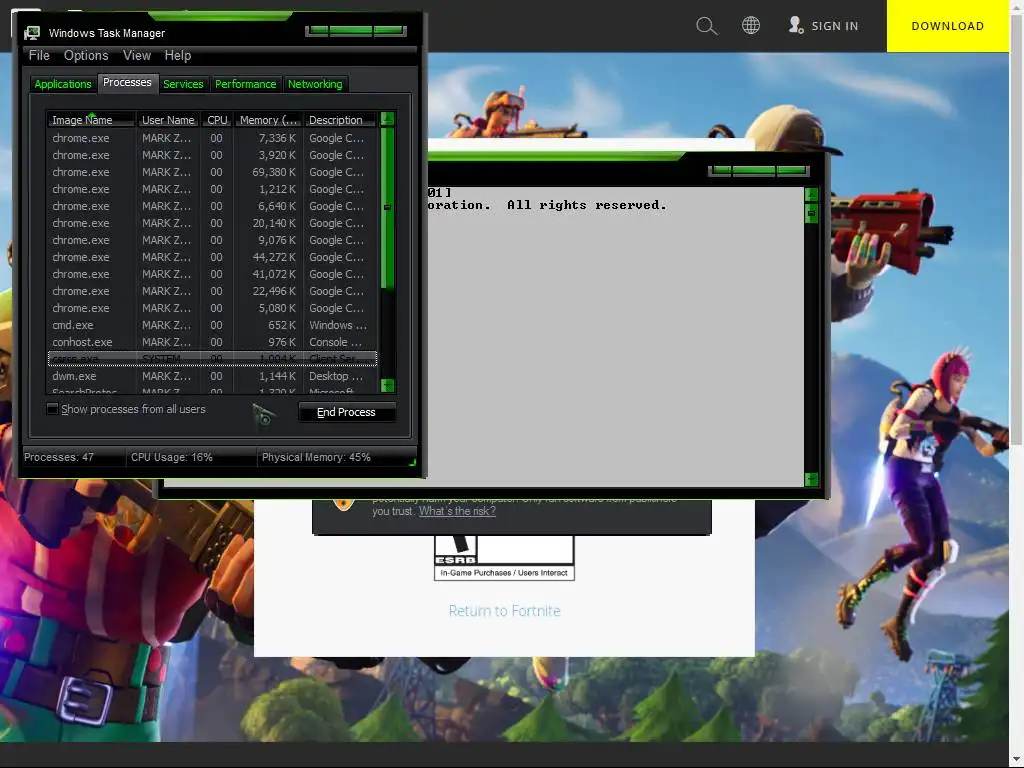Image resolution: width=1024 pixels, height=768 pixels.
Task: Click the yellow DOWNLOAD button
Action: pos(948,26)
